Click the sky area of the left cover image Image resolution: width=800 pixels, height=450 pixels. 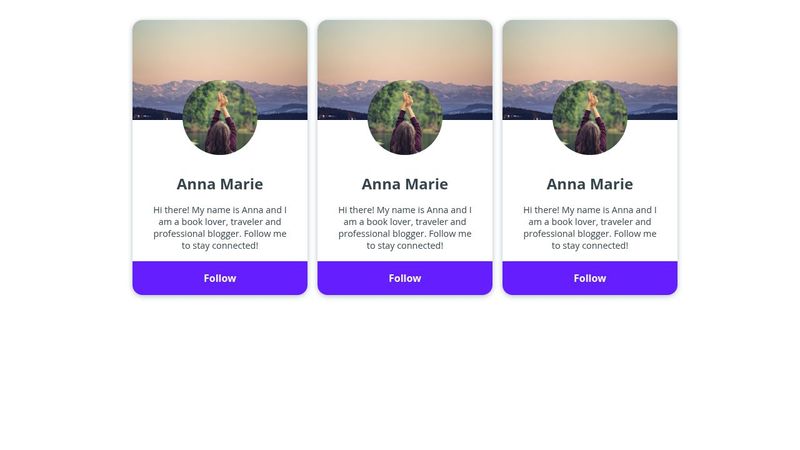[x=220, y=48]
